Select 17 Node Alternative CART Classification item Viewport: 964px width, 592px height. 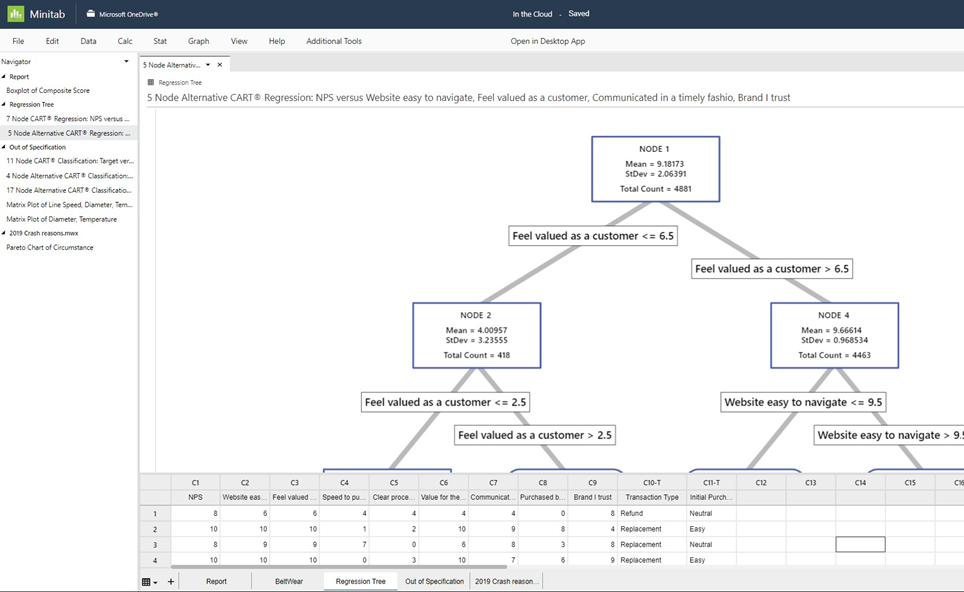point(69,190)
